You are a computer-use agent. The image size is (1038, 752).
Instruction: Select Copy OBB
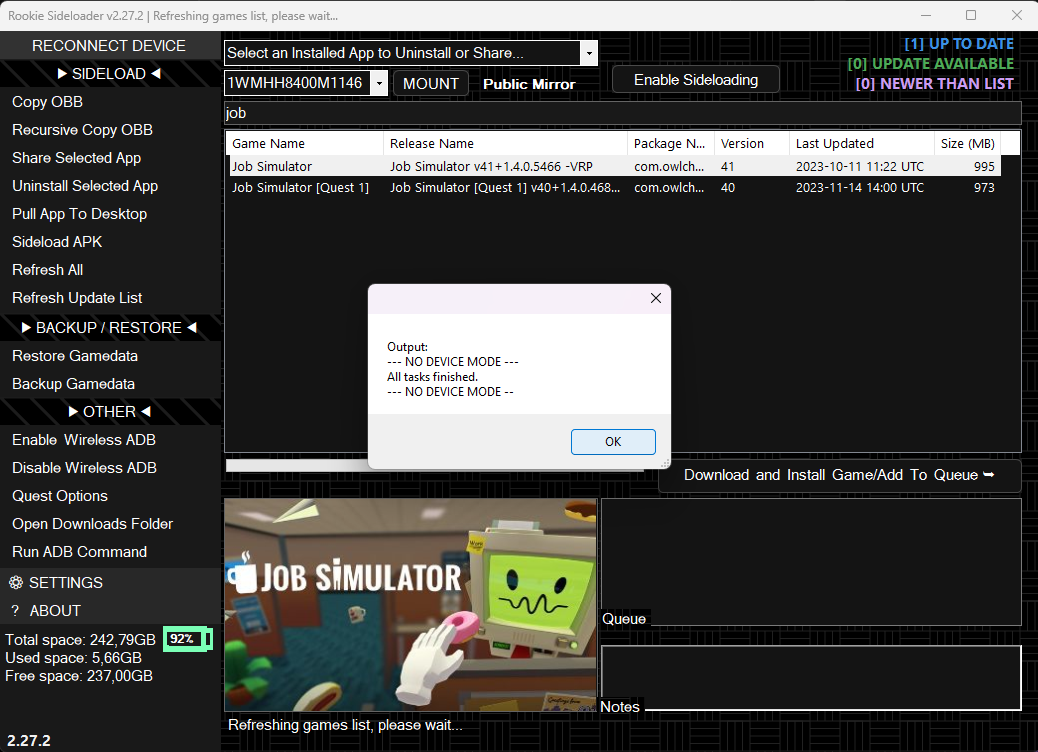[47, 102]
